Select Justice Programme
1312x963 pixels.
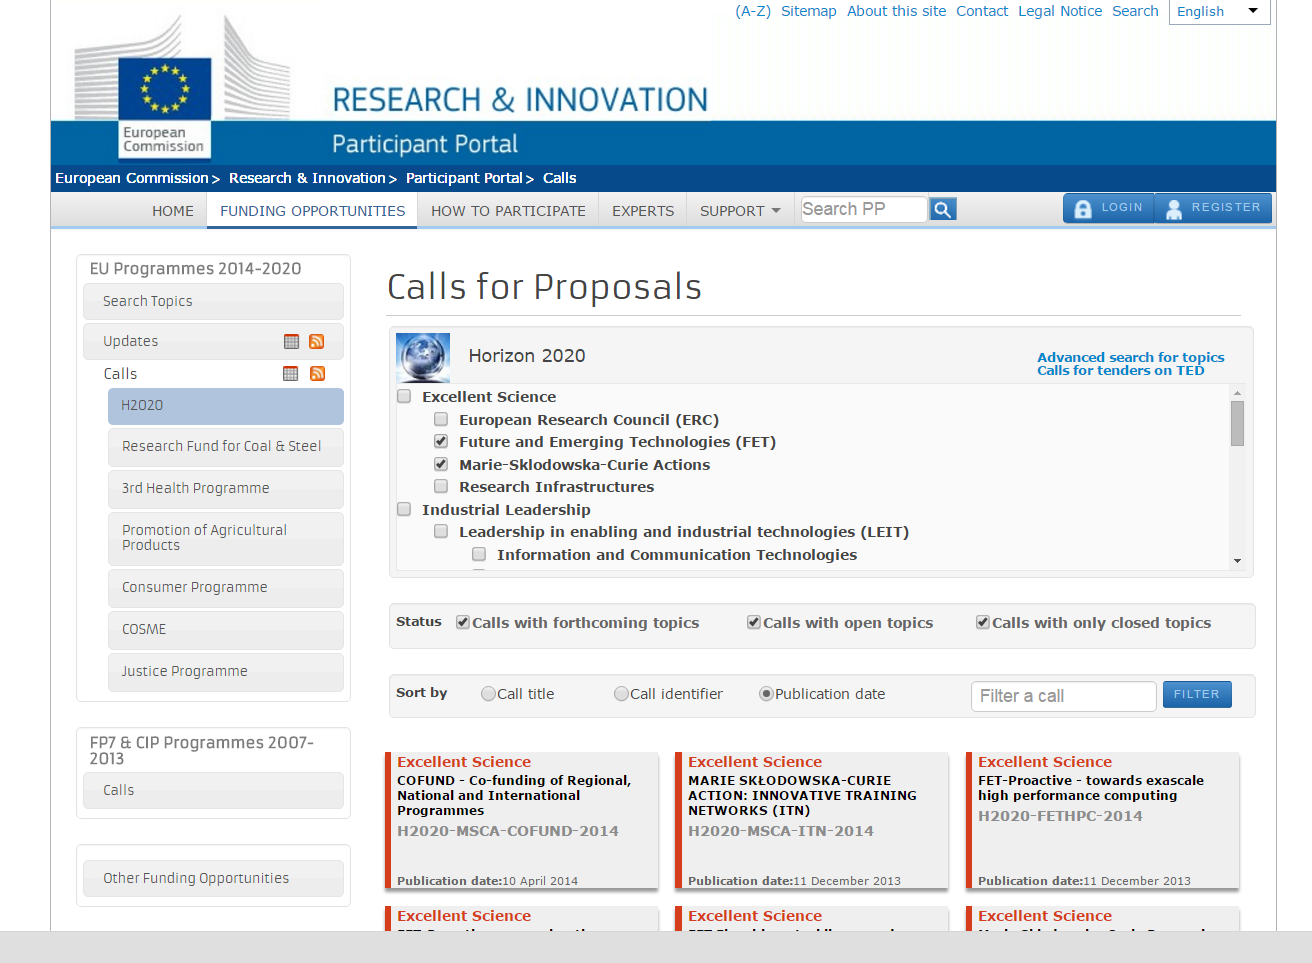(225, 672)
